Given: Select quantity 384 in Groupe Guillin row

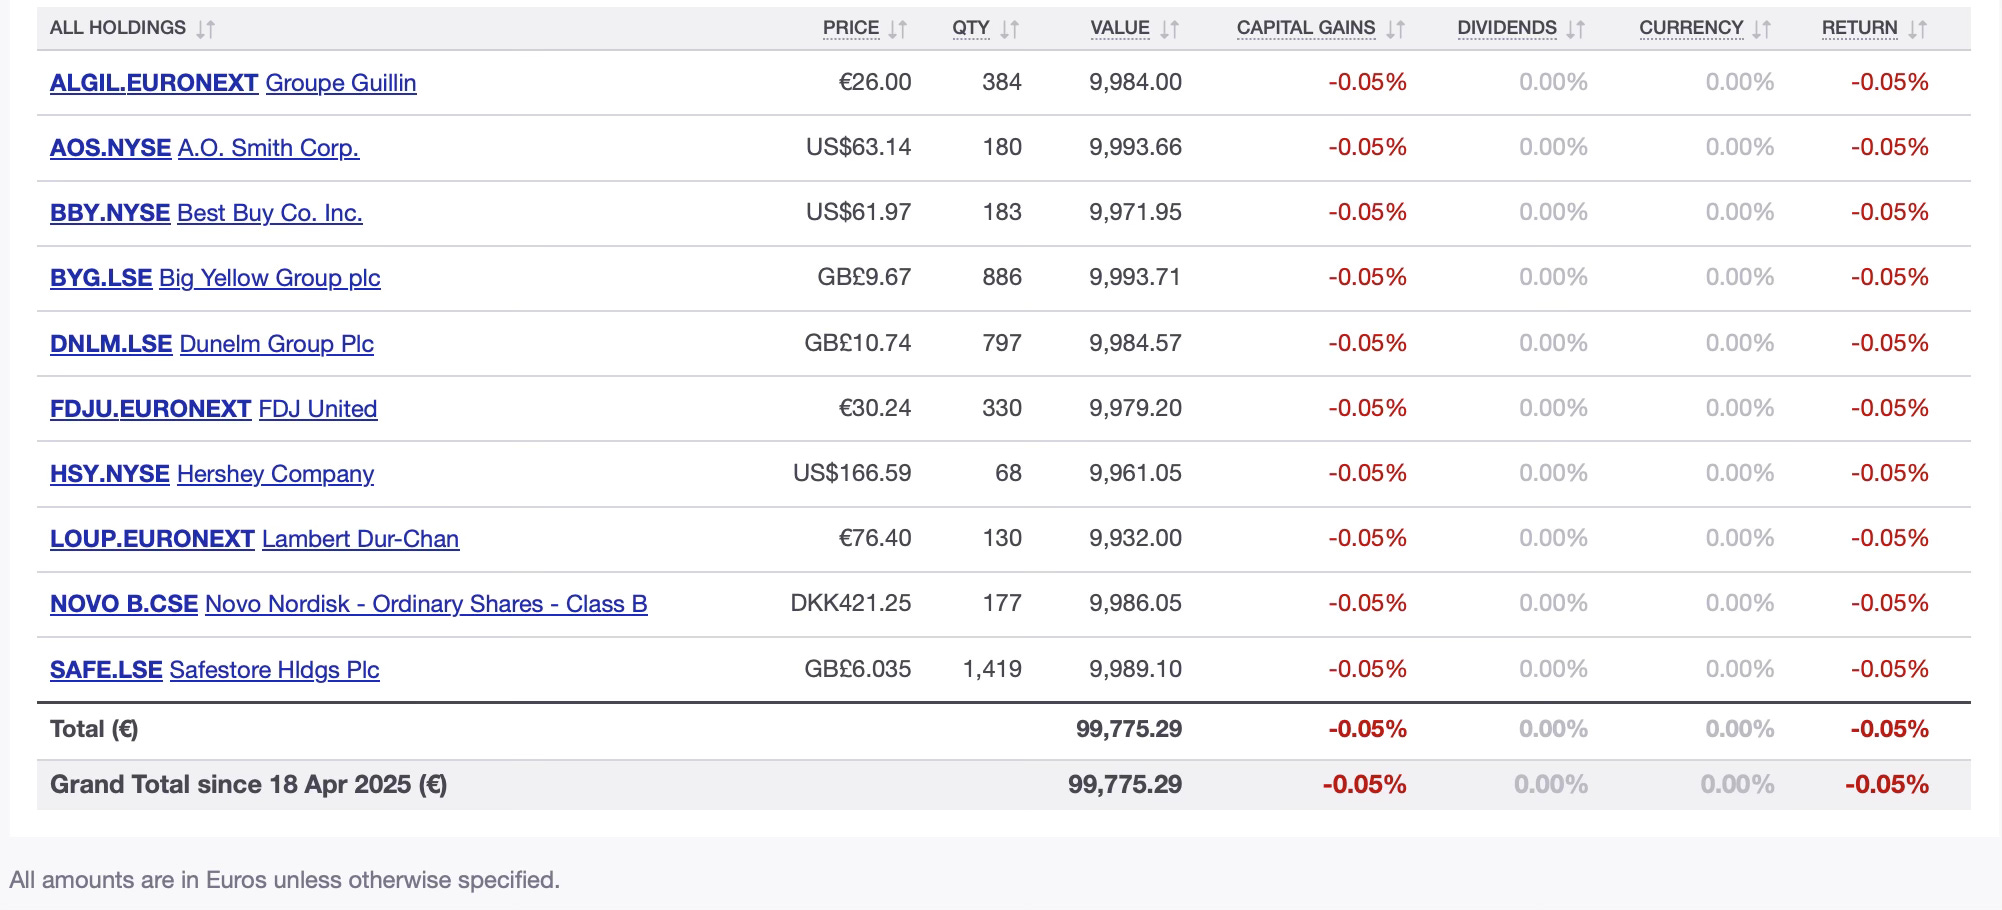Looking at the screenshot, I should point(1002,82).
